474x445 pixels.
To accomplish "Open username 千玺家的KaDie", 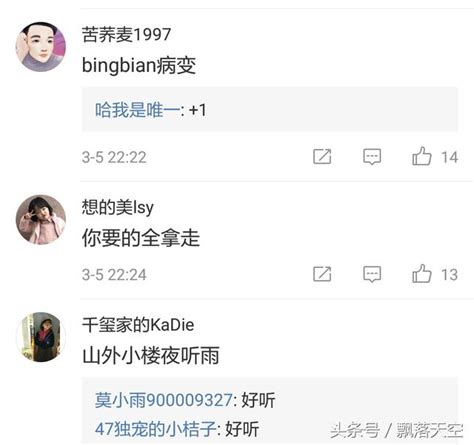I will (138, 325).
